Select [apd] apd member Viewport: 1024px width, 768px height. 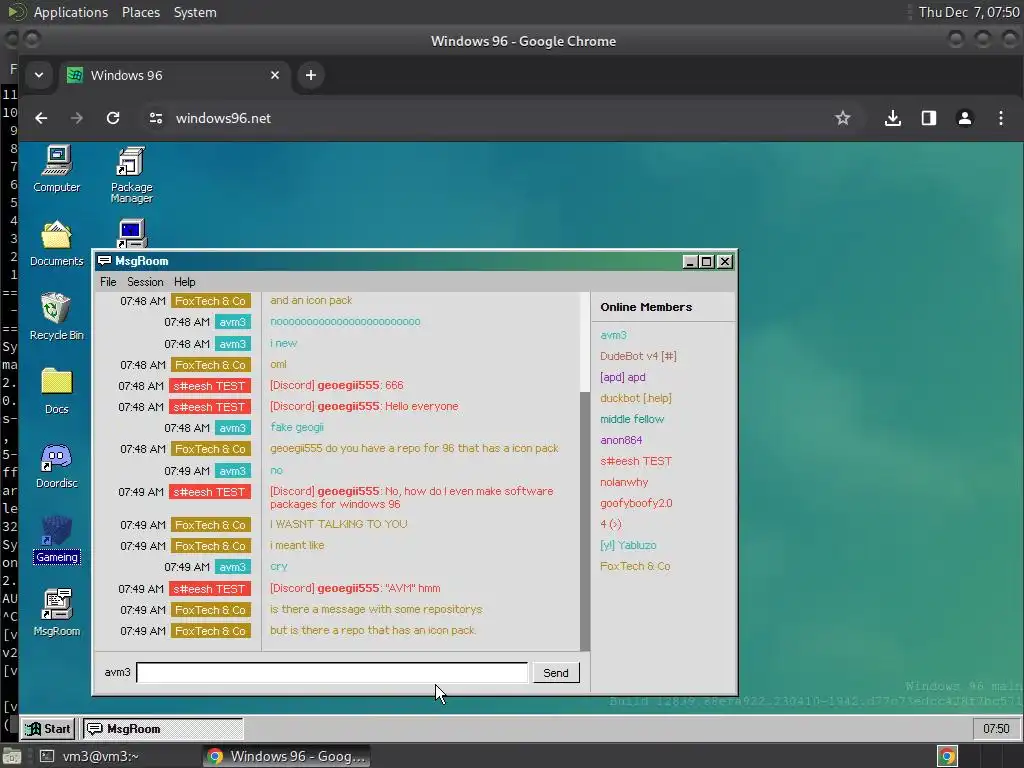(622, 377)
